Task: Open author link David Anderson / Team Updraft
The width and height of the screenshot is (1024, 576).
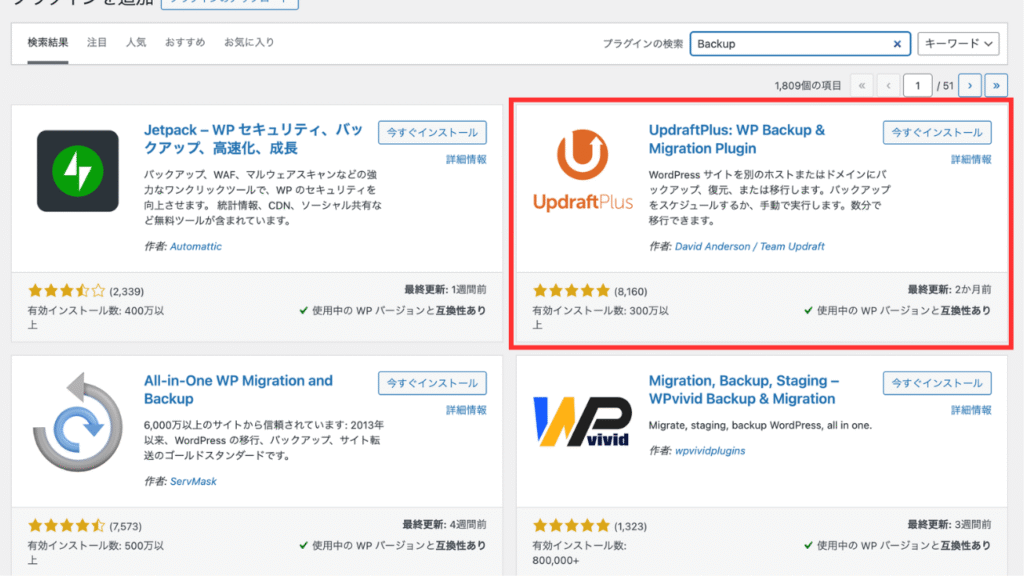Action: tap(751, 246)
